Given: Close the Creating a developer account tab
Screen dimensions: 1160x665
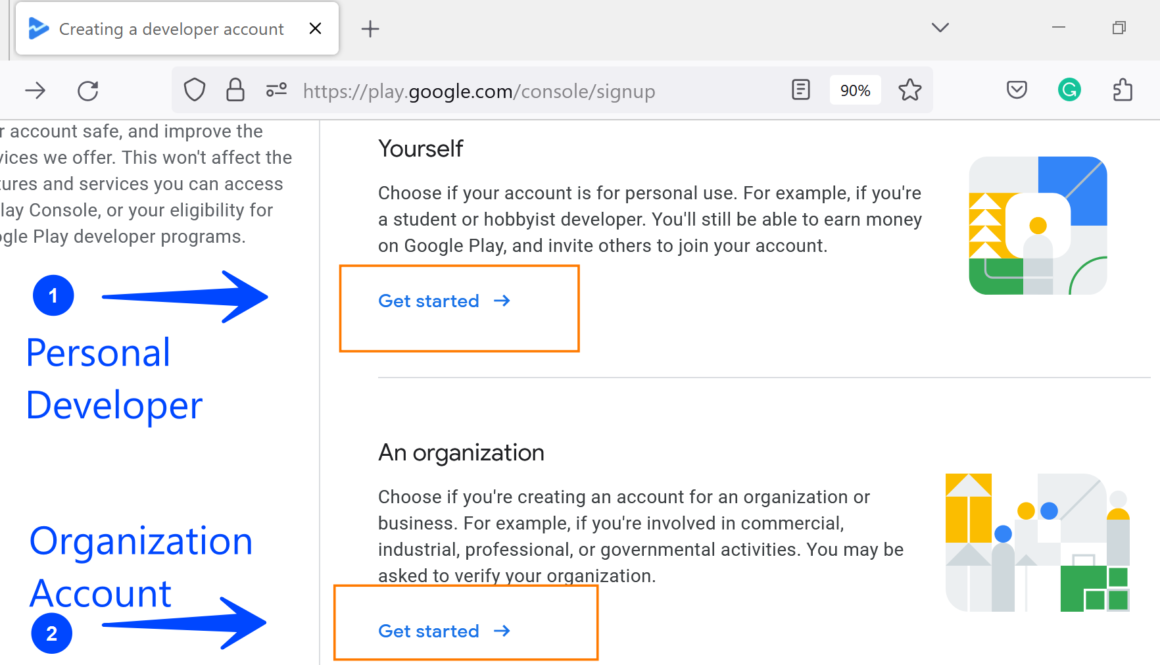Looking at the screenshot, I should [315, 29].
